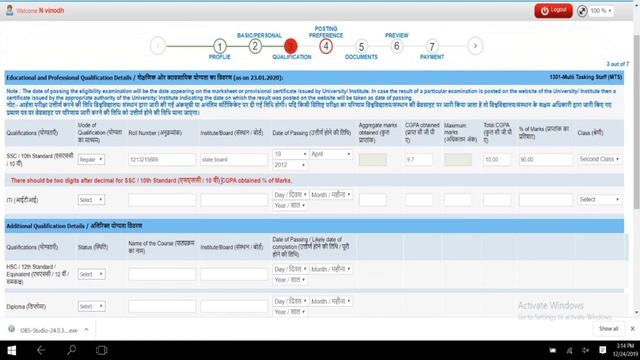The image size is (640, 360).
Task: Click ITI aggregate marks obtained field
Action: pos(373,200)
